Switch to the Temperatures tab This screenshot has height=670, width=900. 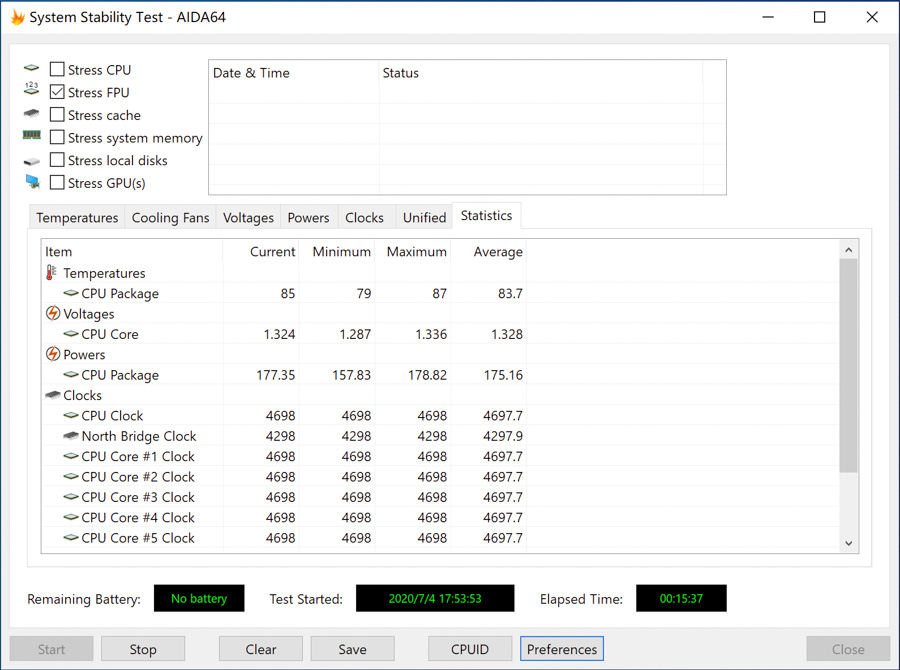coord(77,218)
